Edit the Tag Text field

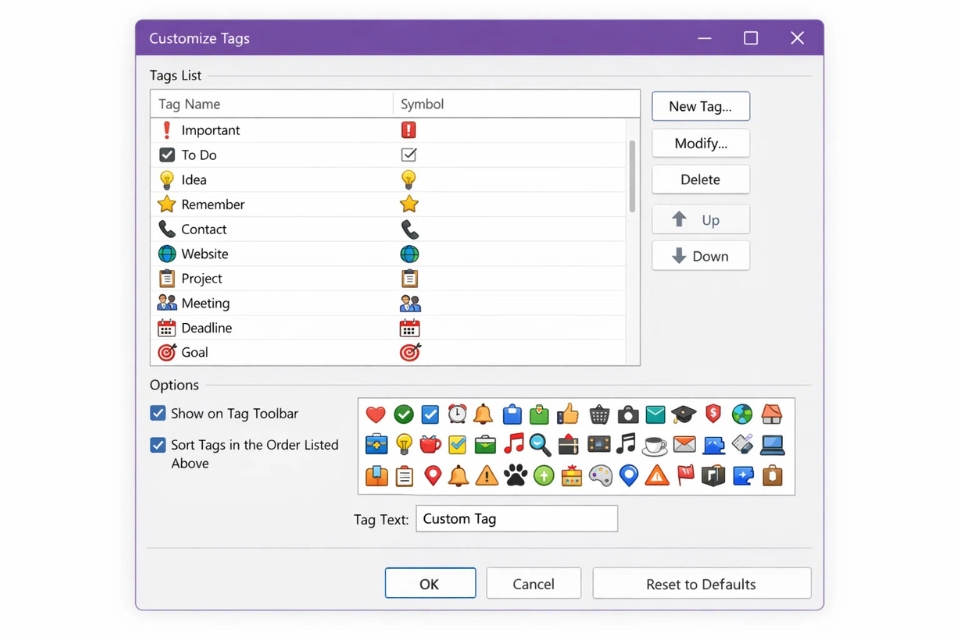pyautogui.click(x=516, y=518)
